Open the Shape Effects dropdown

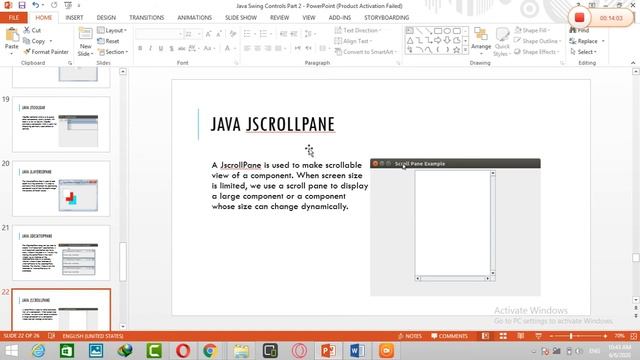point(537,52)
